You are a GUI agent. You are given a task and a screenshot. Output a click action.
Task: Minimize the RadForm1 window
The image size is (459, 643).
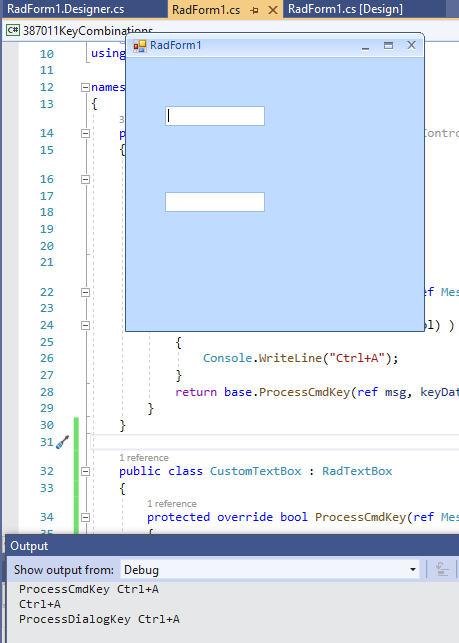365,46
